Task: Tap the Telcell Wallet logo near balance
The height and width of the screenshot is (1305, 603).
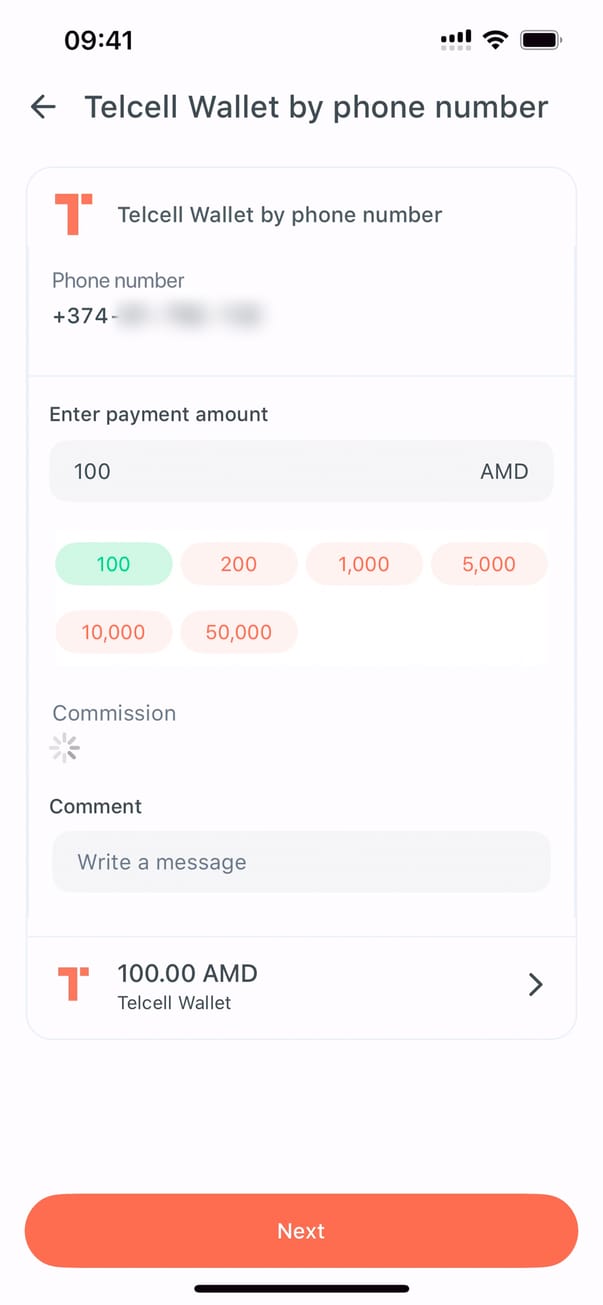Action: coord(73,984)
